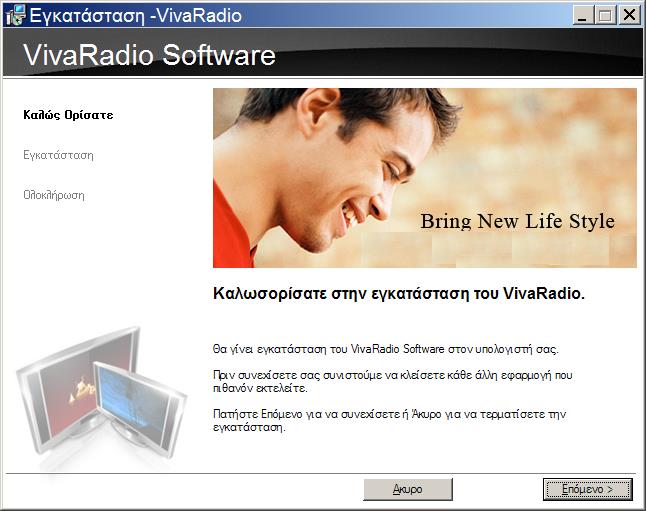The image size is (646, 511).
Task: Click the Επόμενο > button to continue
Action: [587, 489]
